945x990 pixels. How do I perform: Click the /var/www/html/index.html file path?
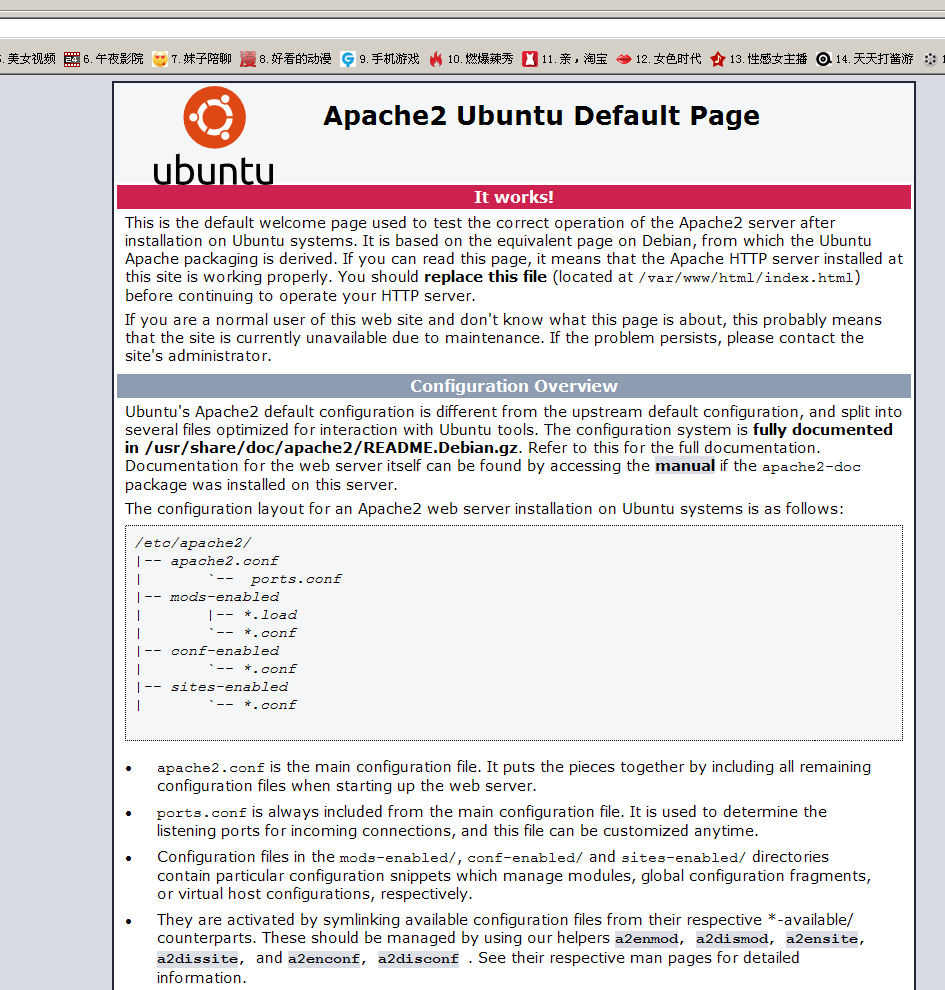click(746, 278)
